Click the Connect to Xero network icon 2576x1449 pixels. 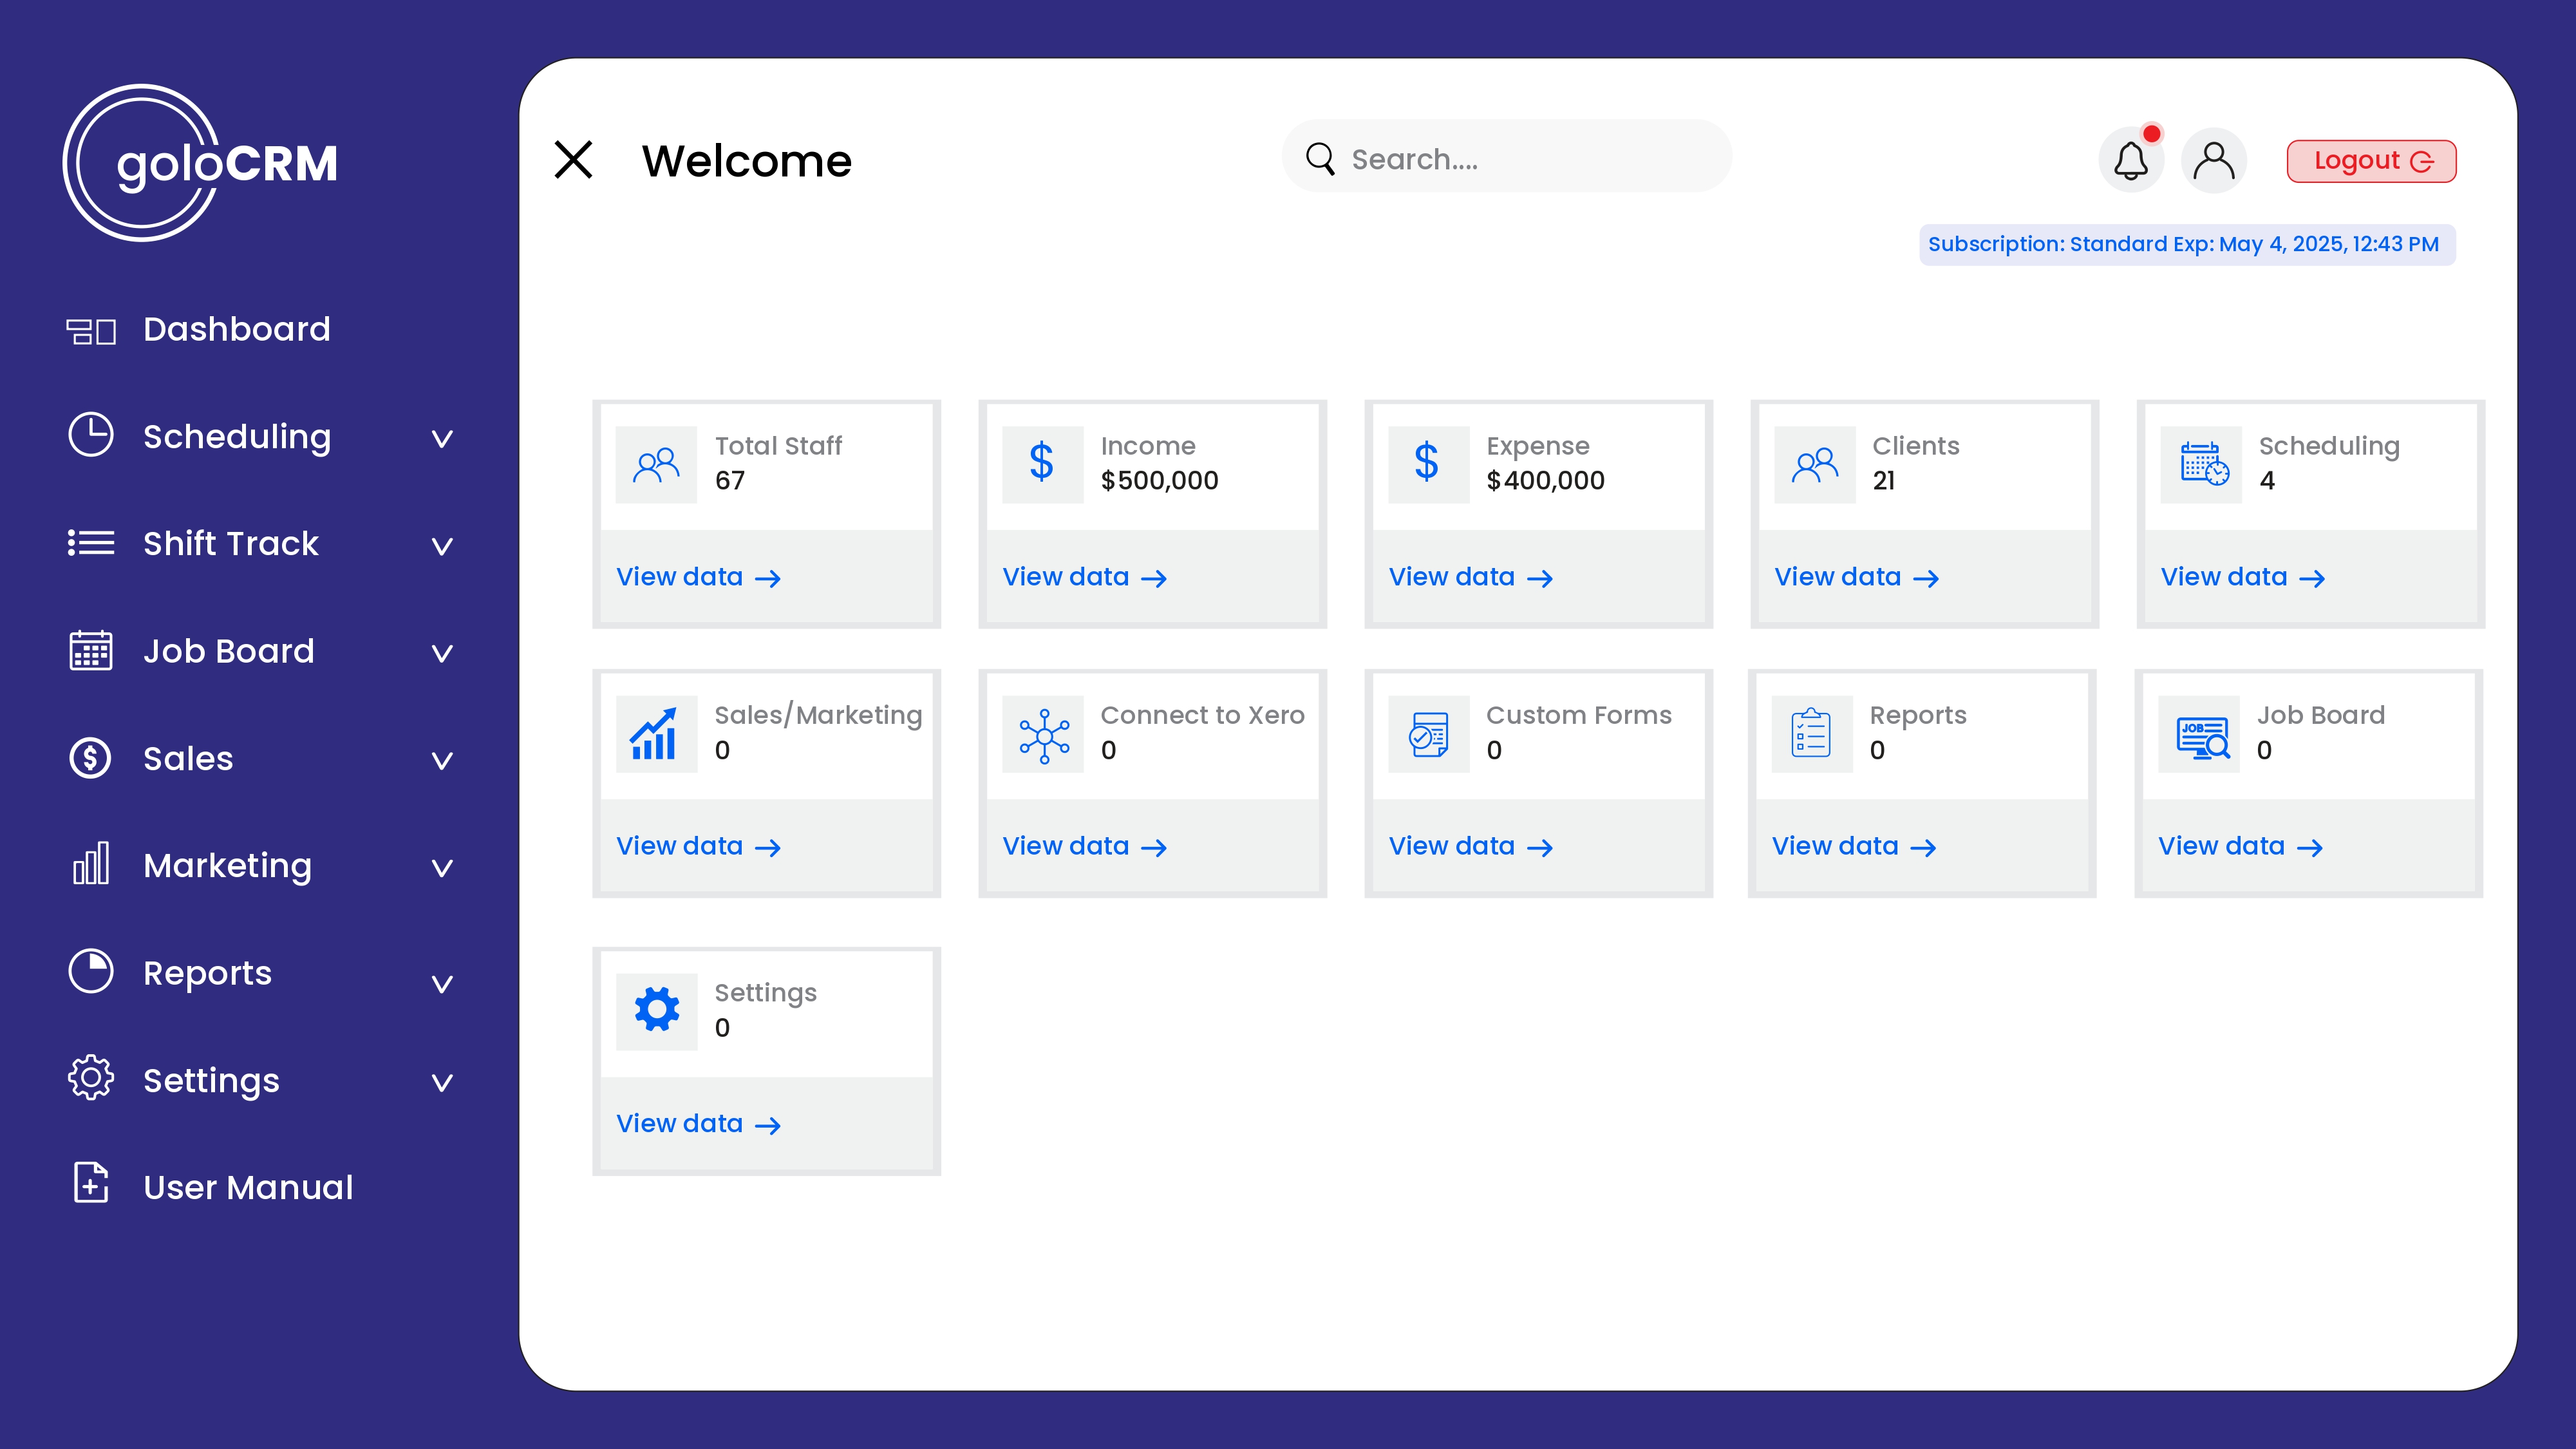tap(1043, 735)
